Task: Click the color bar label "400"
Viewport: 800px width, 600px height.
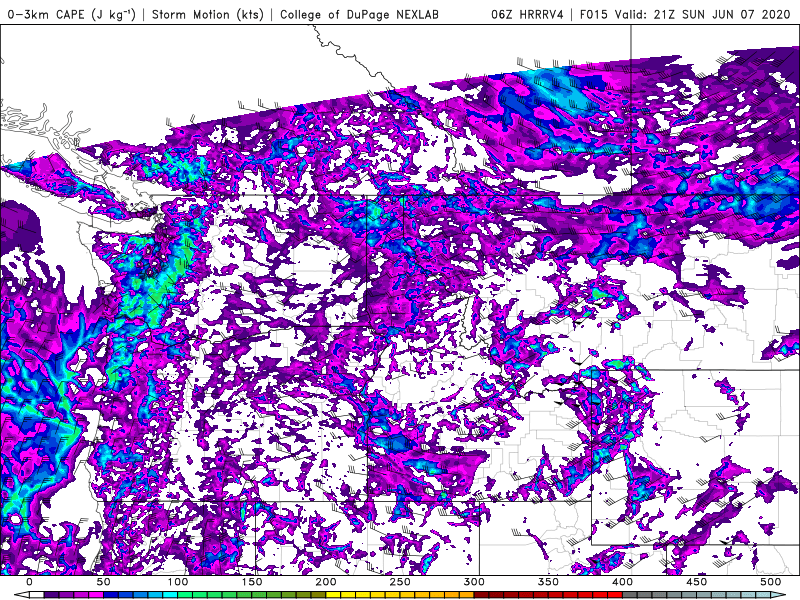Action: 622,582
